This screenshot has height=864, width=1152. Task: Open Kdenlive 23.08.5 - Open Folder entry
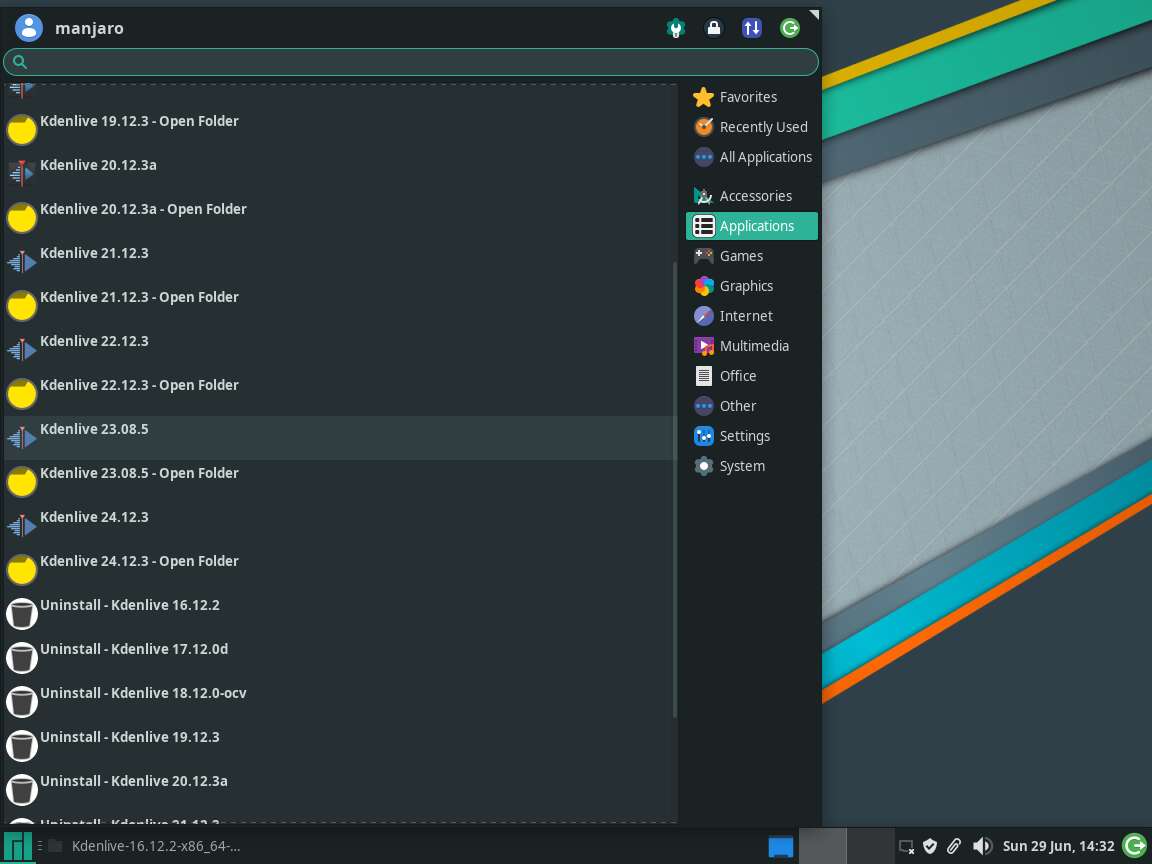pos(340,482)
